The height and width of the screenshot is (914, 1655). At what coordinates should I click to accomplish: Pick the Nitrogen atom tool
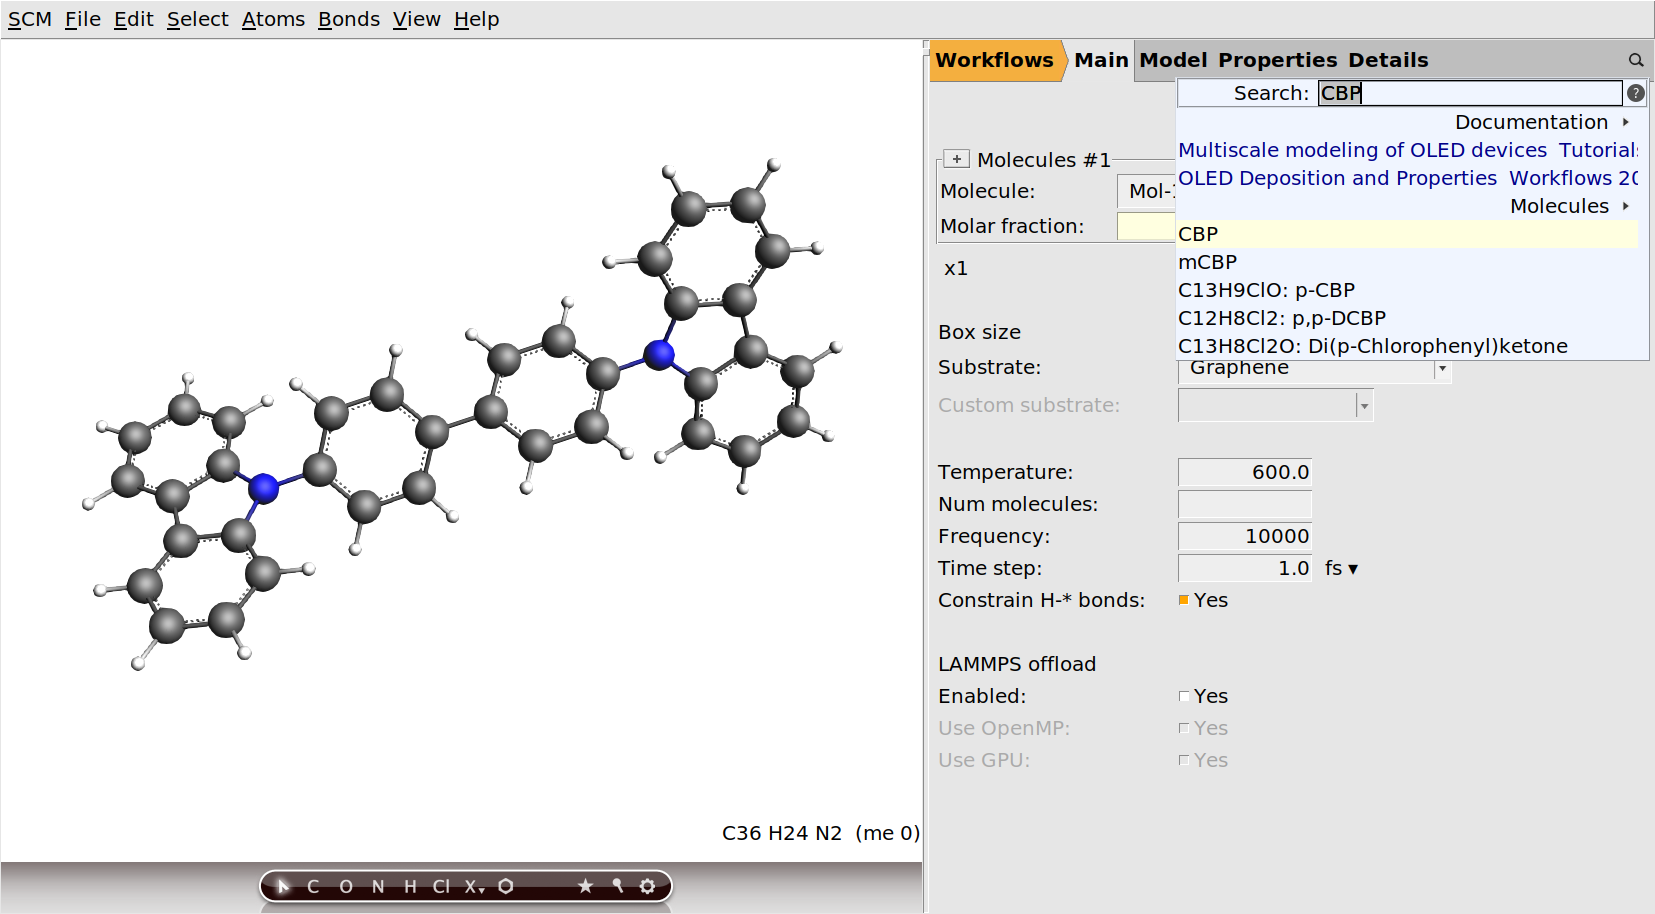[378, 886]
